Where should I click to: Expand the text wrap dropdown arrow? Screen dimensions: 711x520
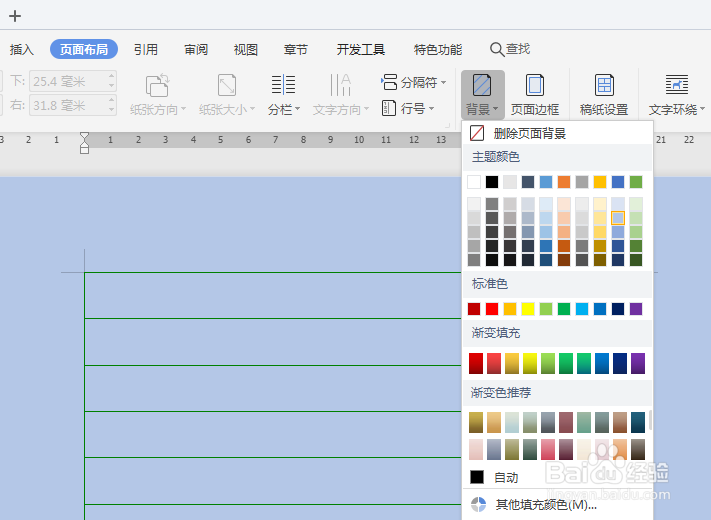pyautogui.click(x=702, y=109)
